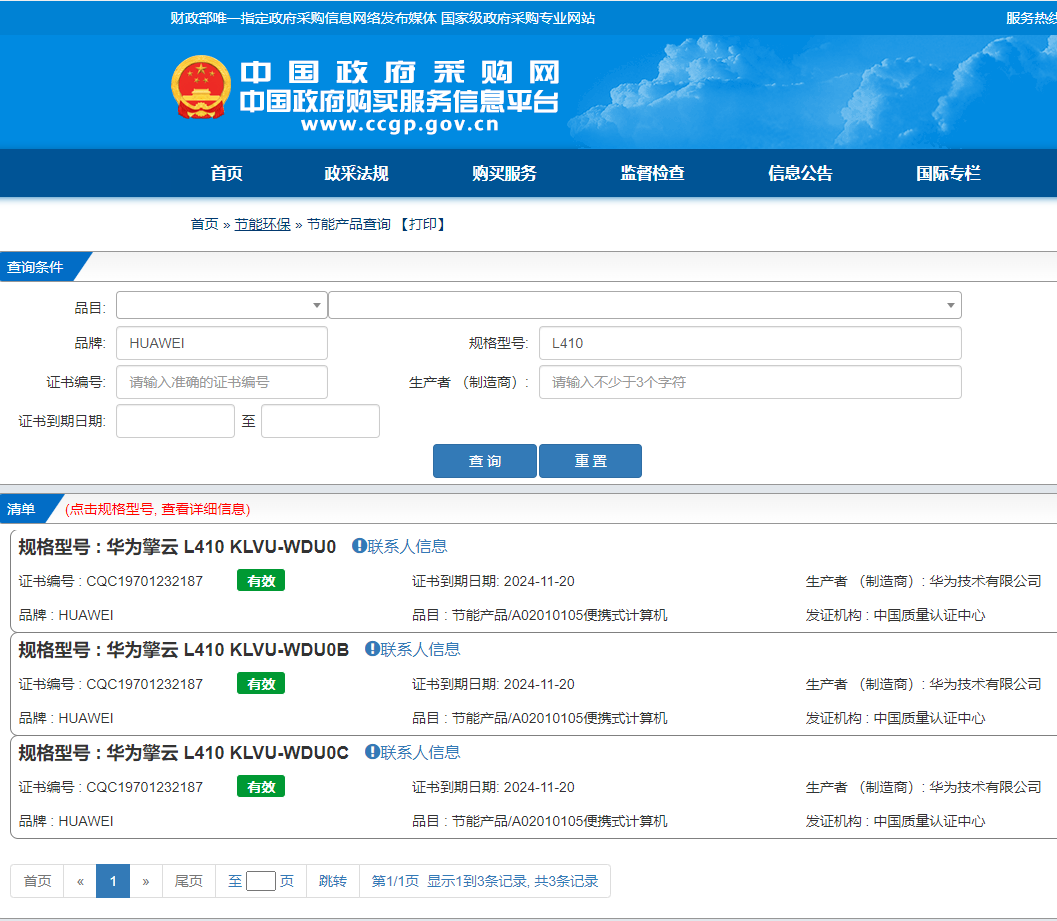
Task: Click the 【打印】 print link
Action: tap(421, 225)
